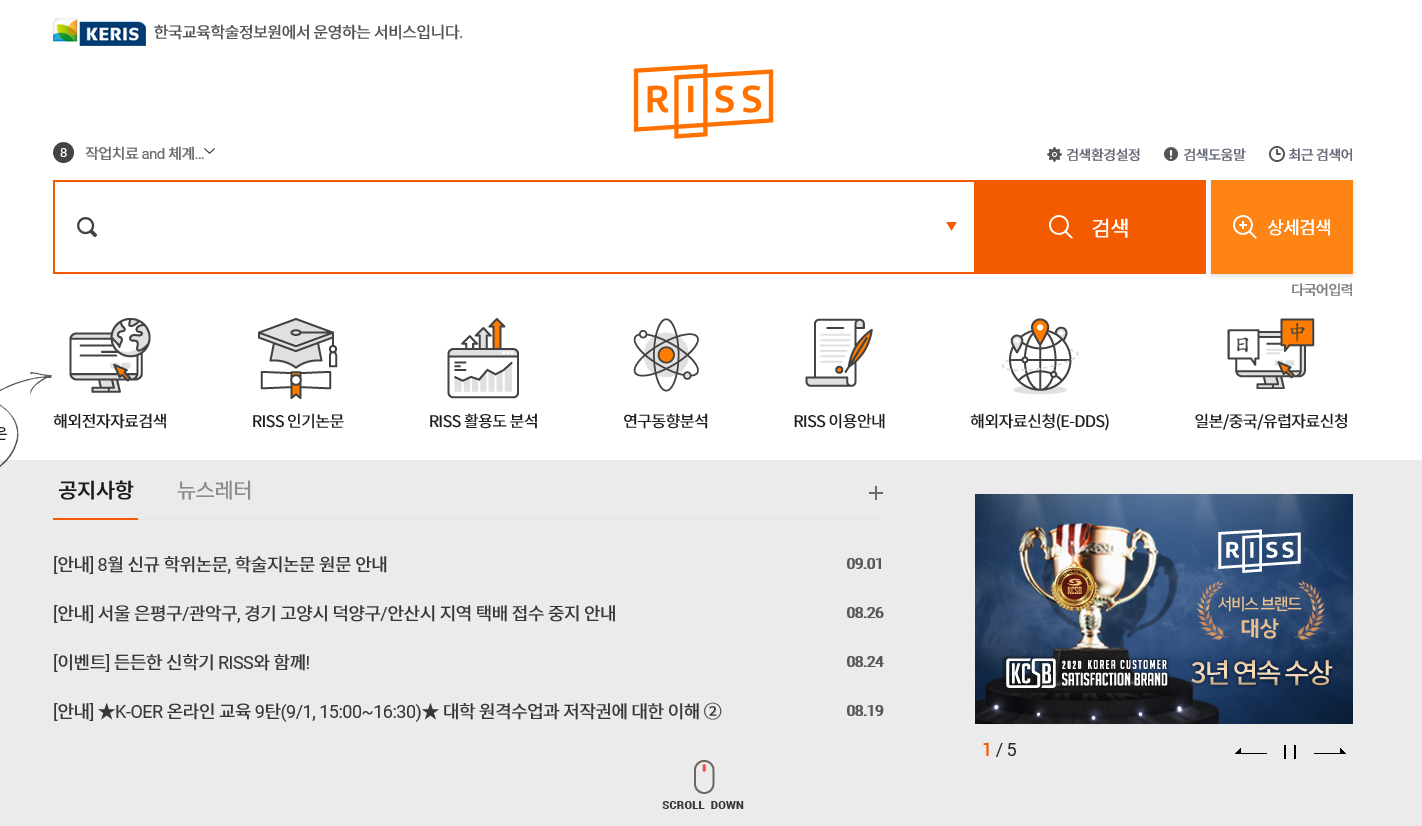Expand recent search '작업치료 and 체계...' chevron
The width and height of the screenshot is (1422, 826).
pos(210,152)
